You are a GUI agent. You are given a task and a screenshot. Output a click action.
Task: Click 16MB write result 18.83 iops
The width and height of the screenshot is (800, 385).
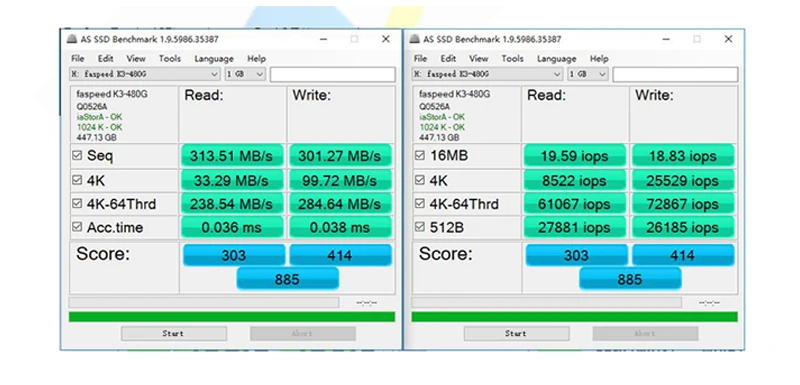tap(683, 156)
